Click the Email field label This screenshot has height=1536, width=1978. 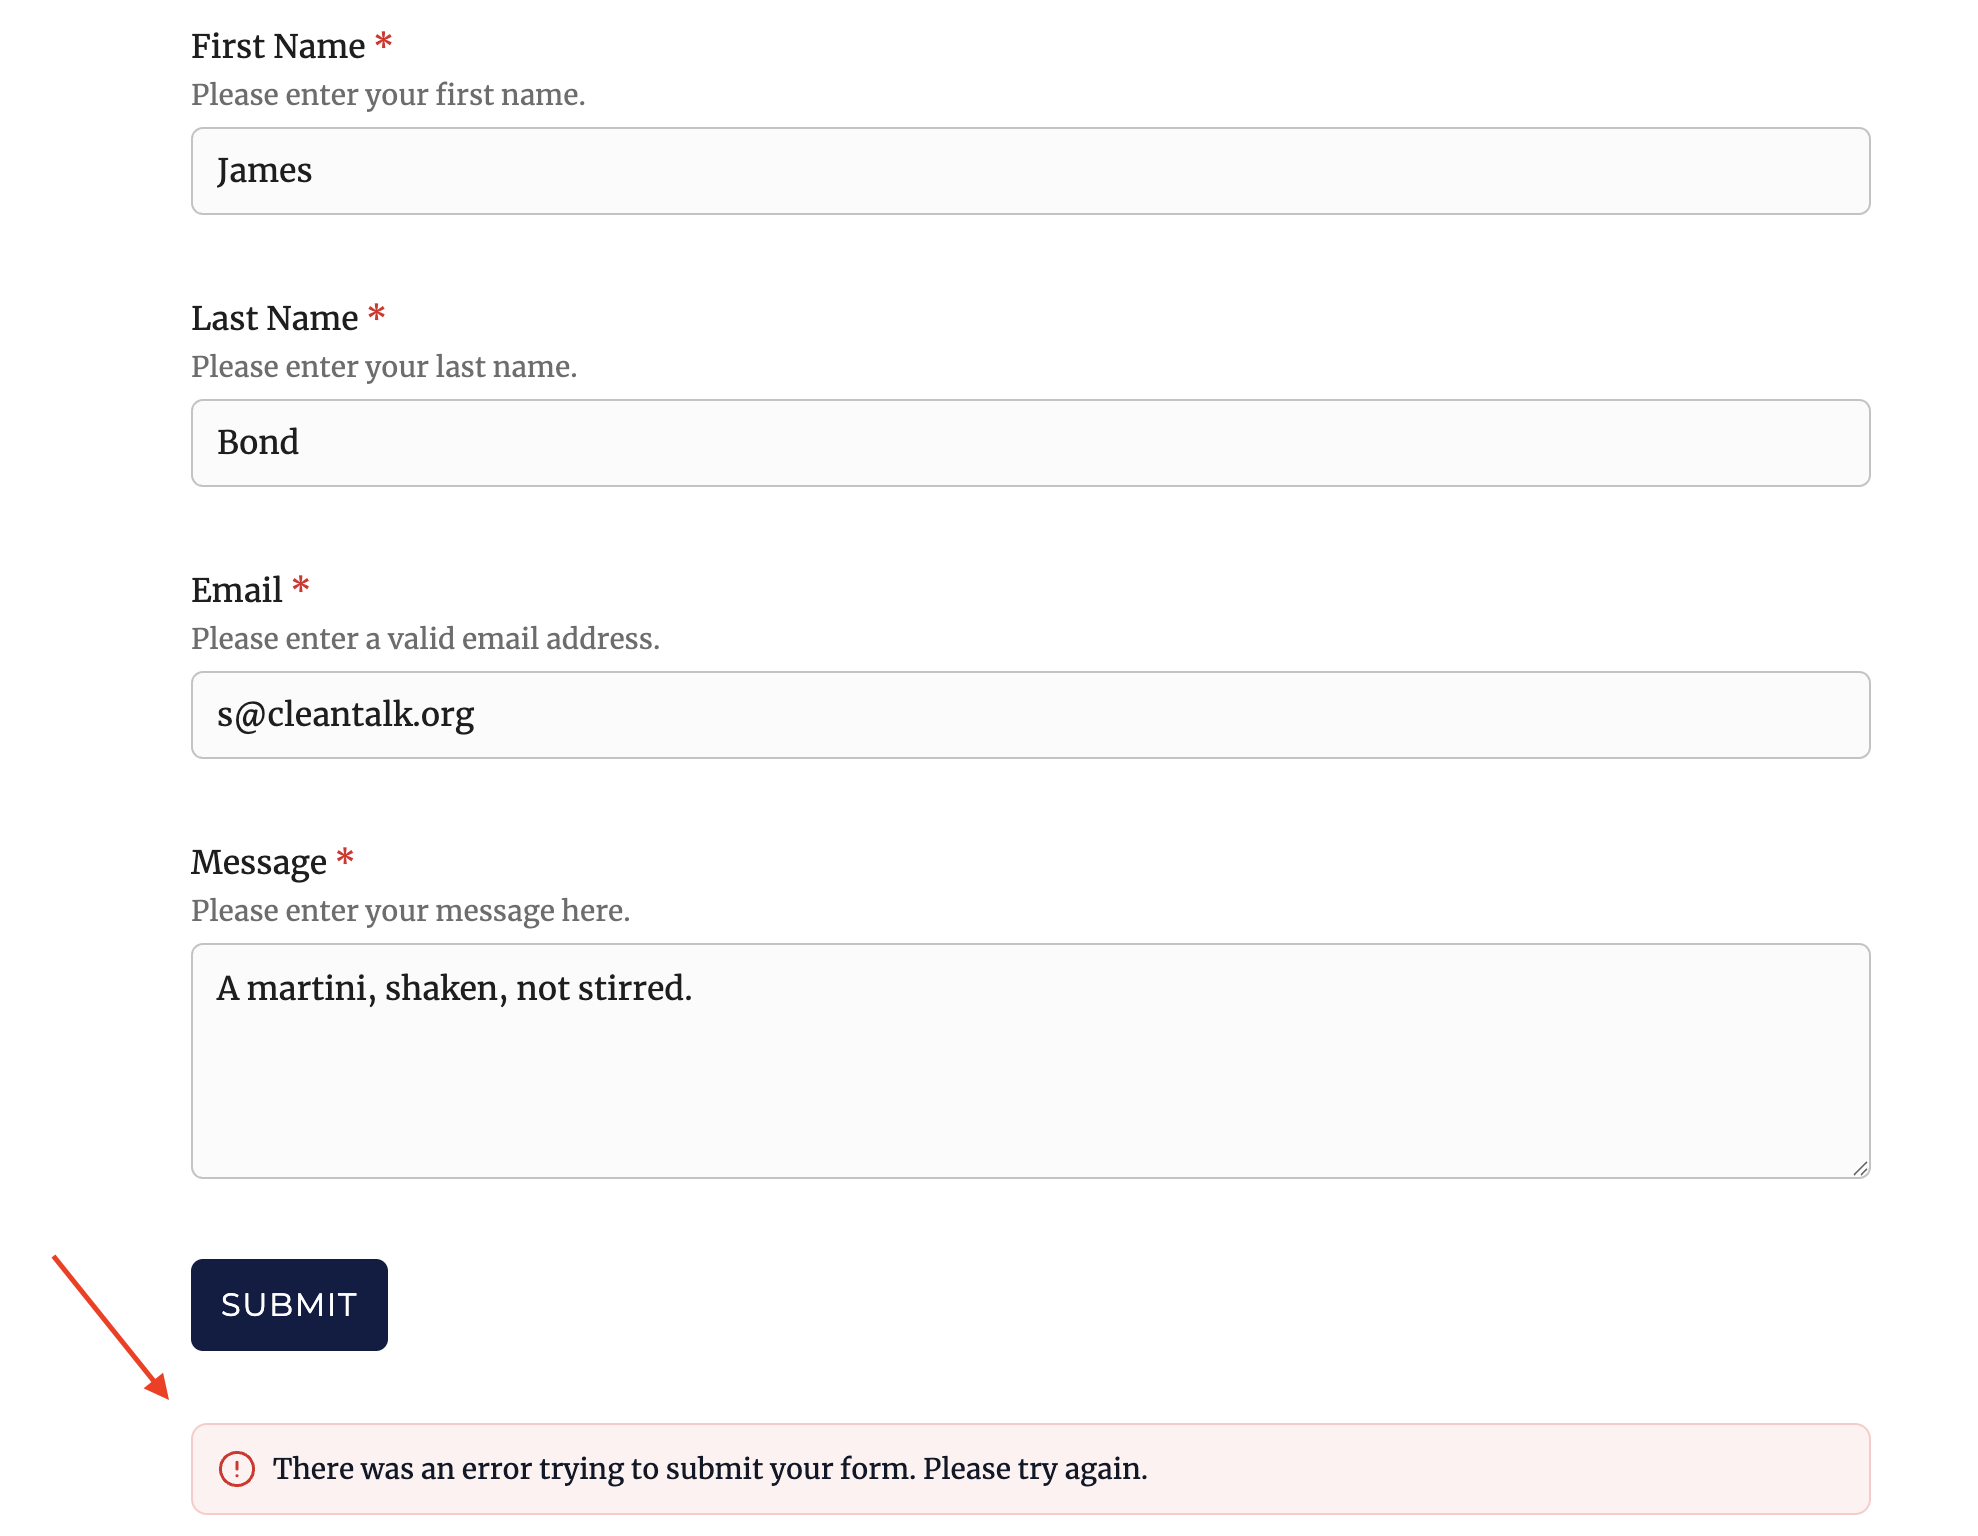tap(237, 591)
